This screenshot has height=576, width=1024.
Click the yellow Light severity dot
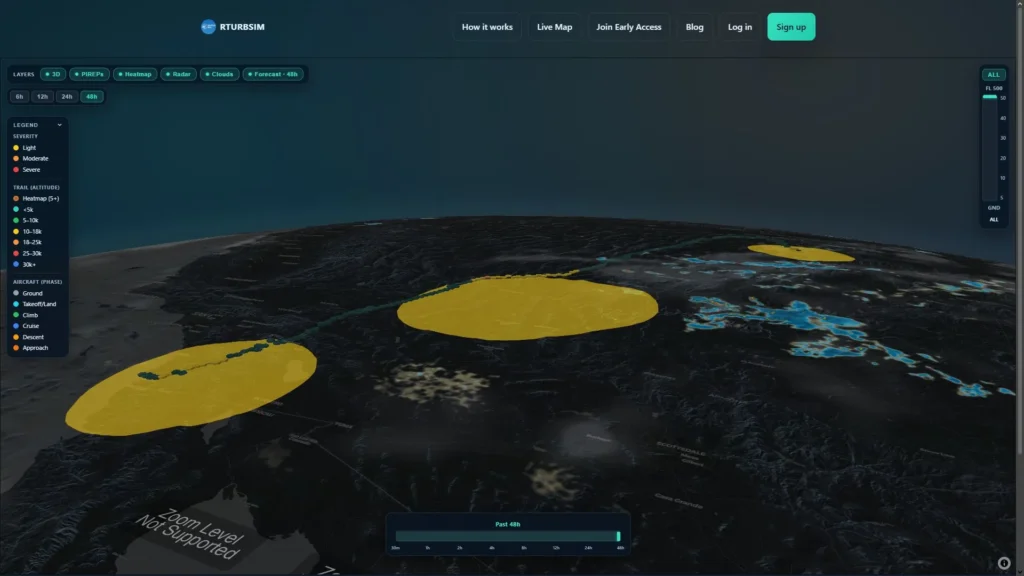pyautogui.click(x=16, y=148)
